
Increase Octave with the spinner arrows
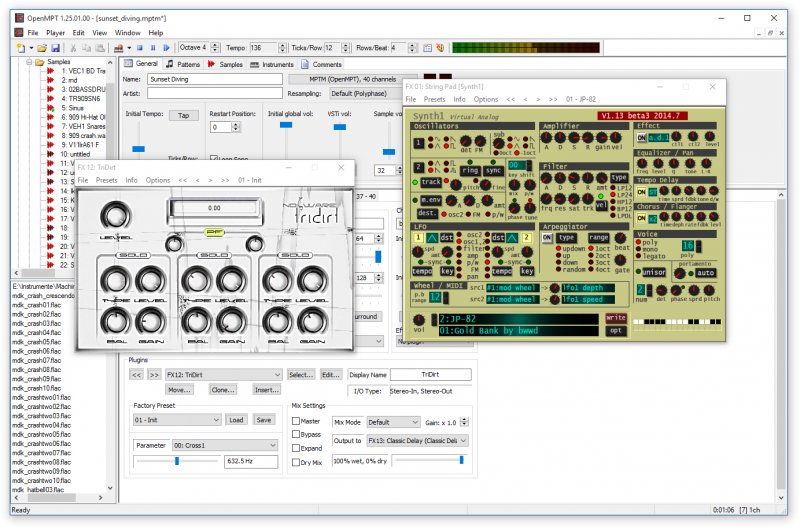(x=215, y=45)
